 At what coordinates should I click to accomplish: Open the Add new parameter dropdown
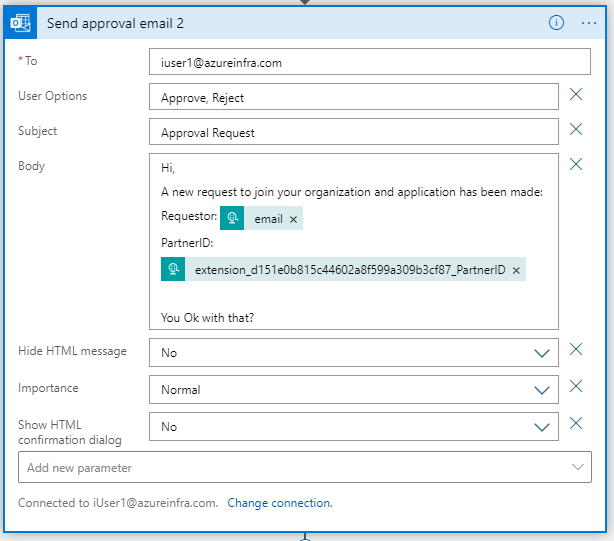[x=305, y=467]
